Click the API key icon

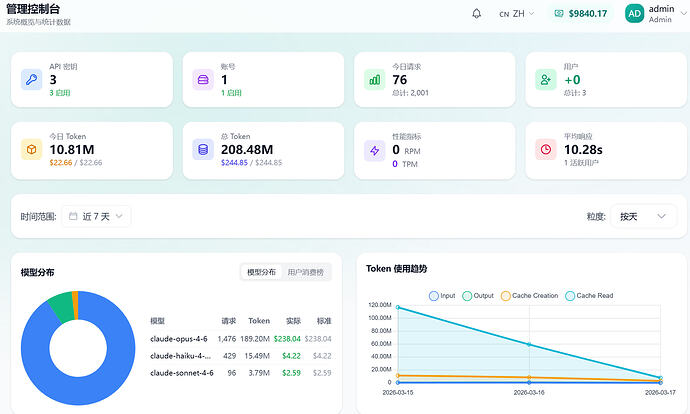pos(32,80)
